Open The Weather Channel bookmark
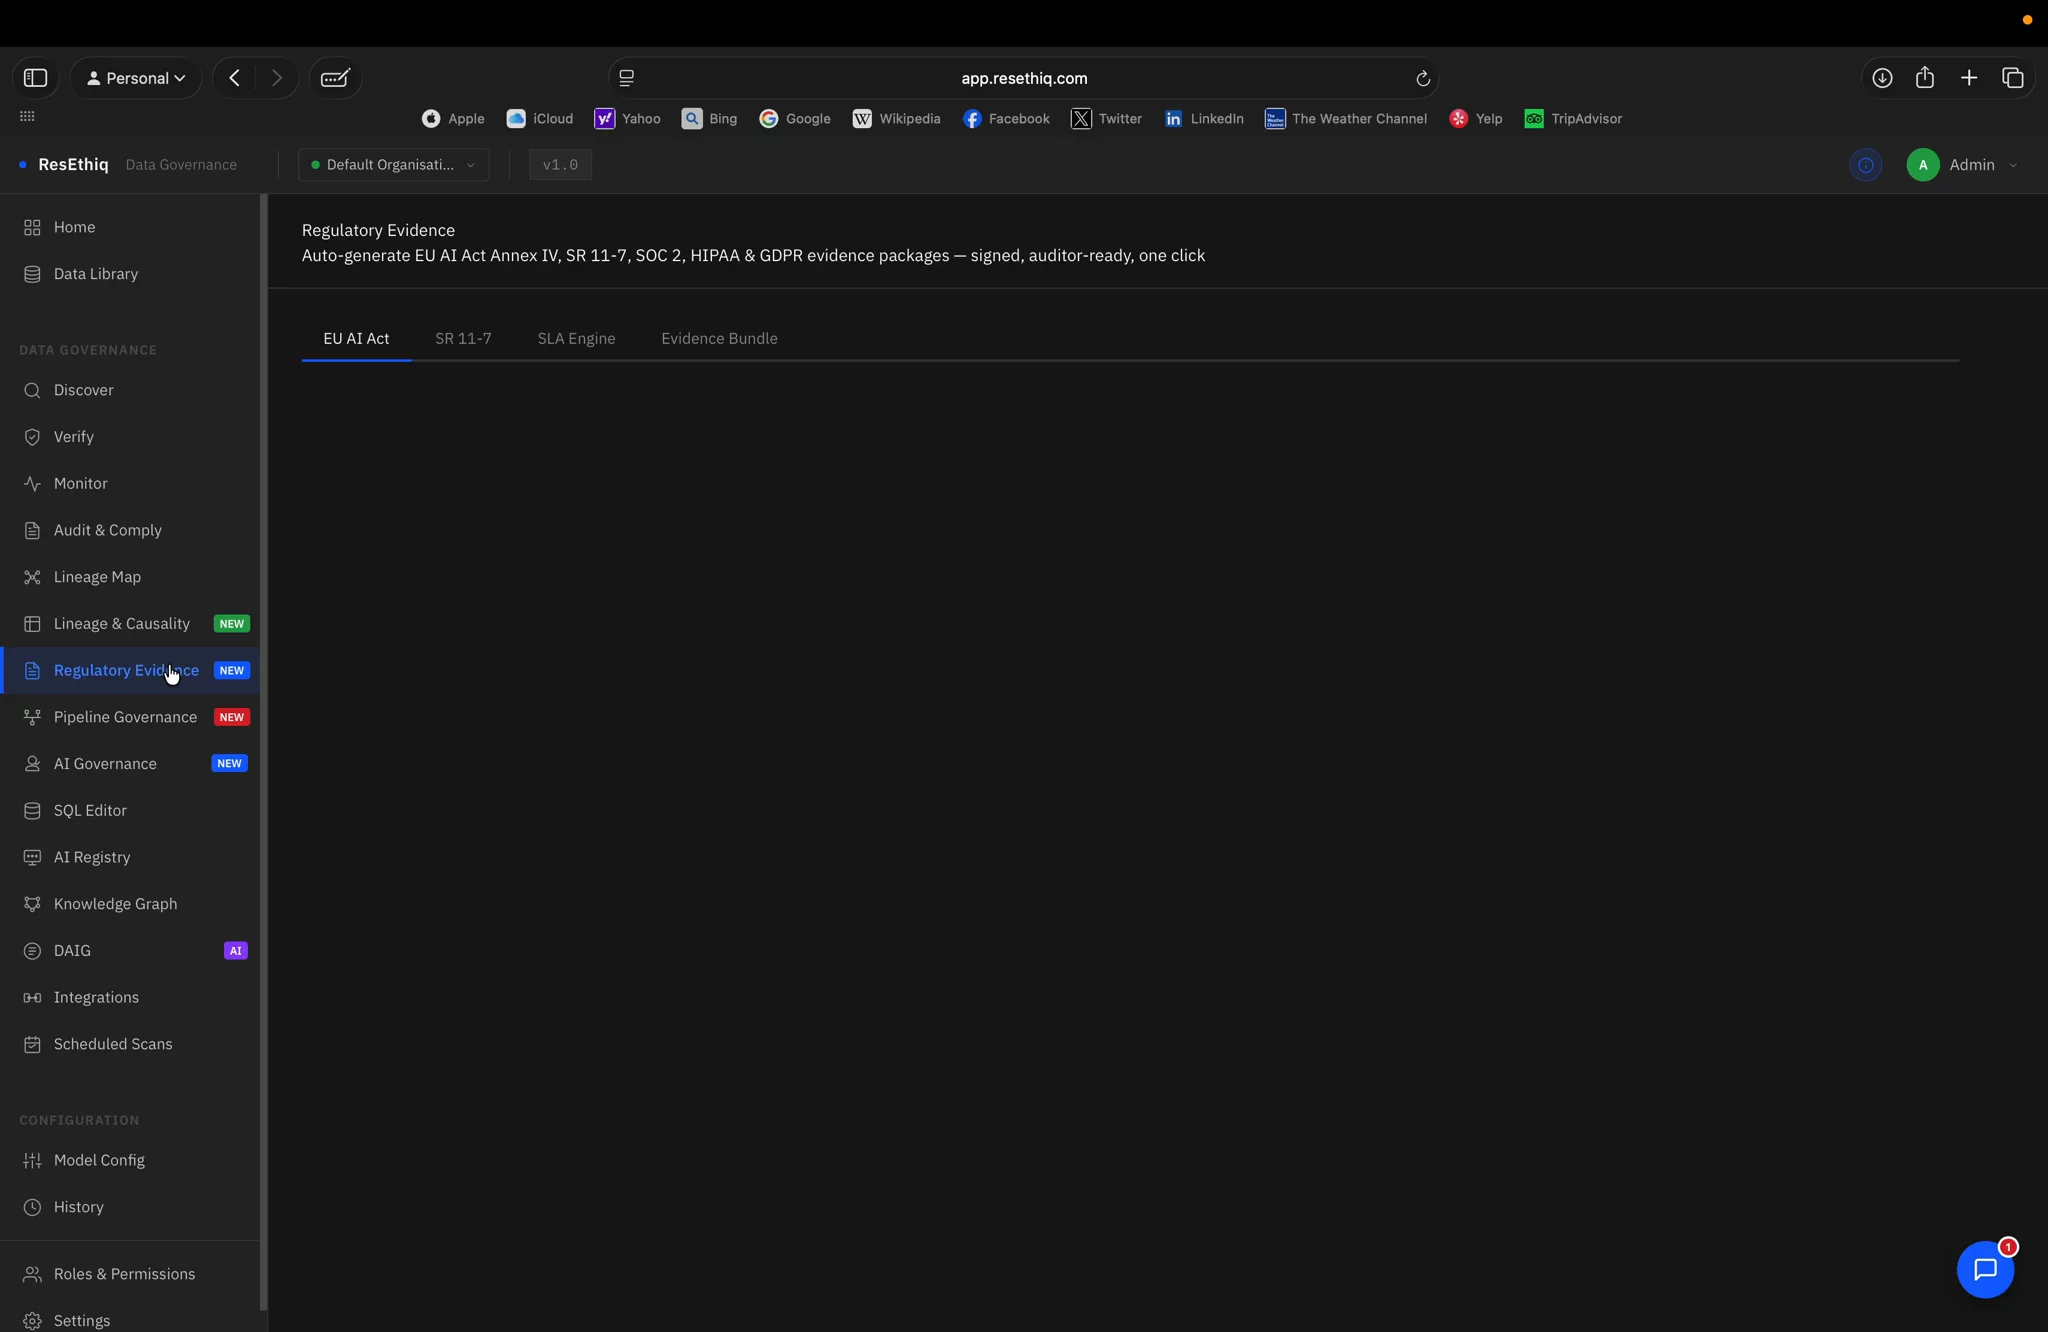The image size is (2048, 1332). pos(1345,119)
